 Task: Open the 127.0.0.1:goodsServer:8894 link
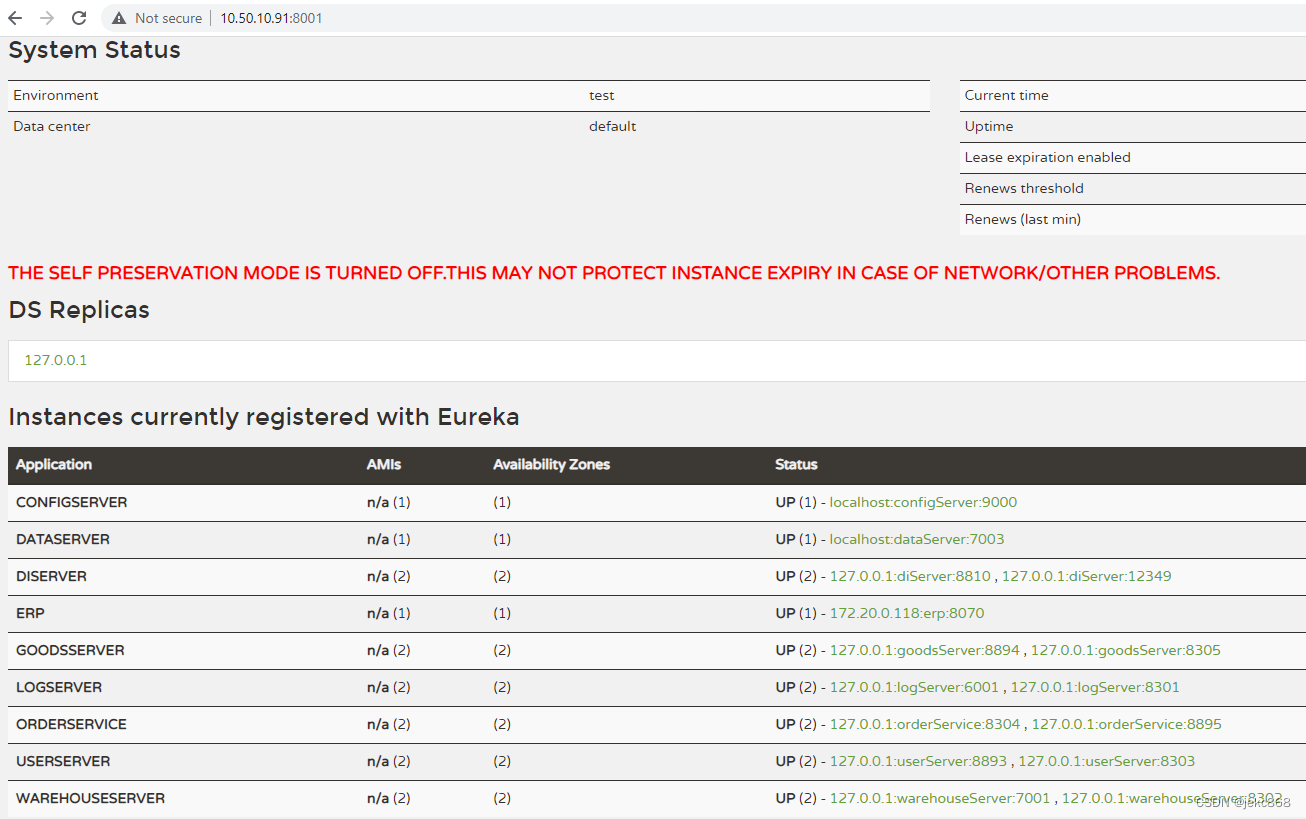(925, 650)
